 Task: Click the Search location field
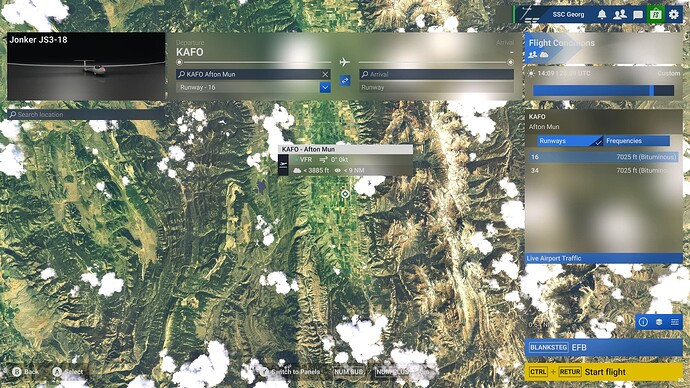[x=86, y=114]
